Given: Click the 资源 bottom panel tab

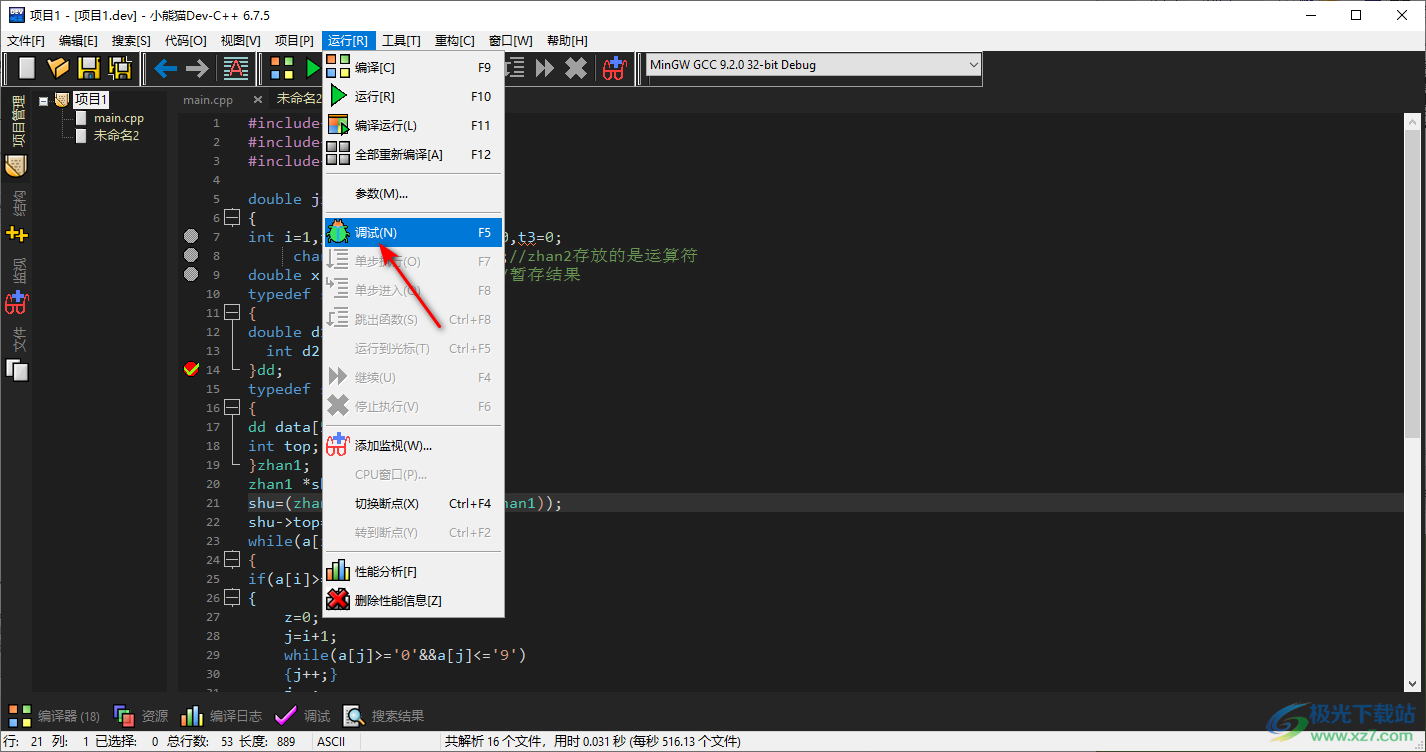Looking at the screenshot, I should click(141, 716).
